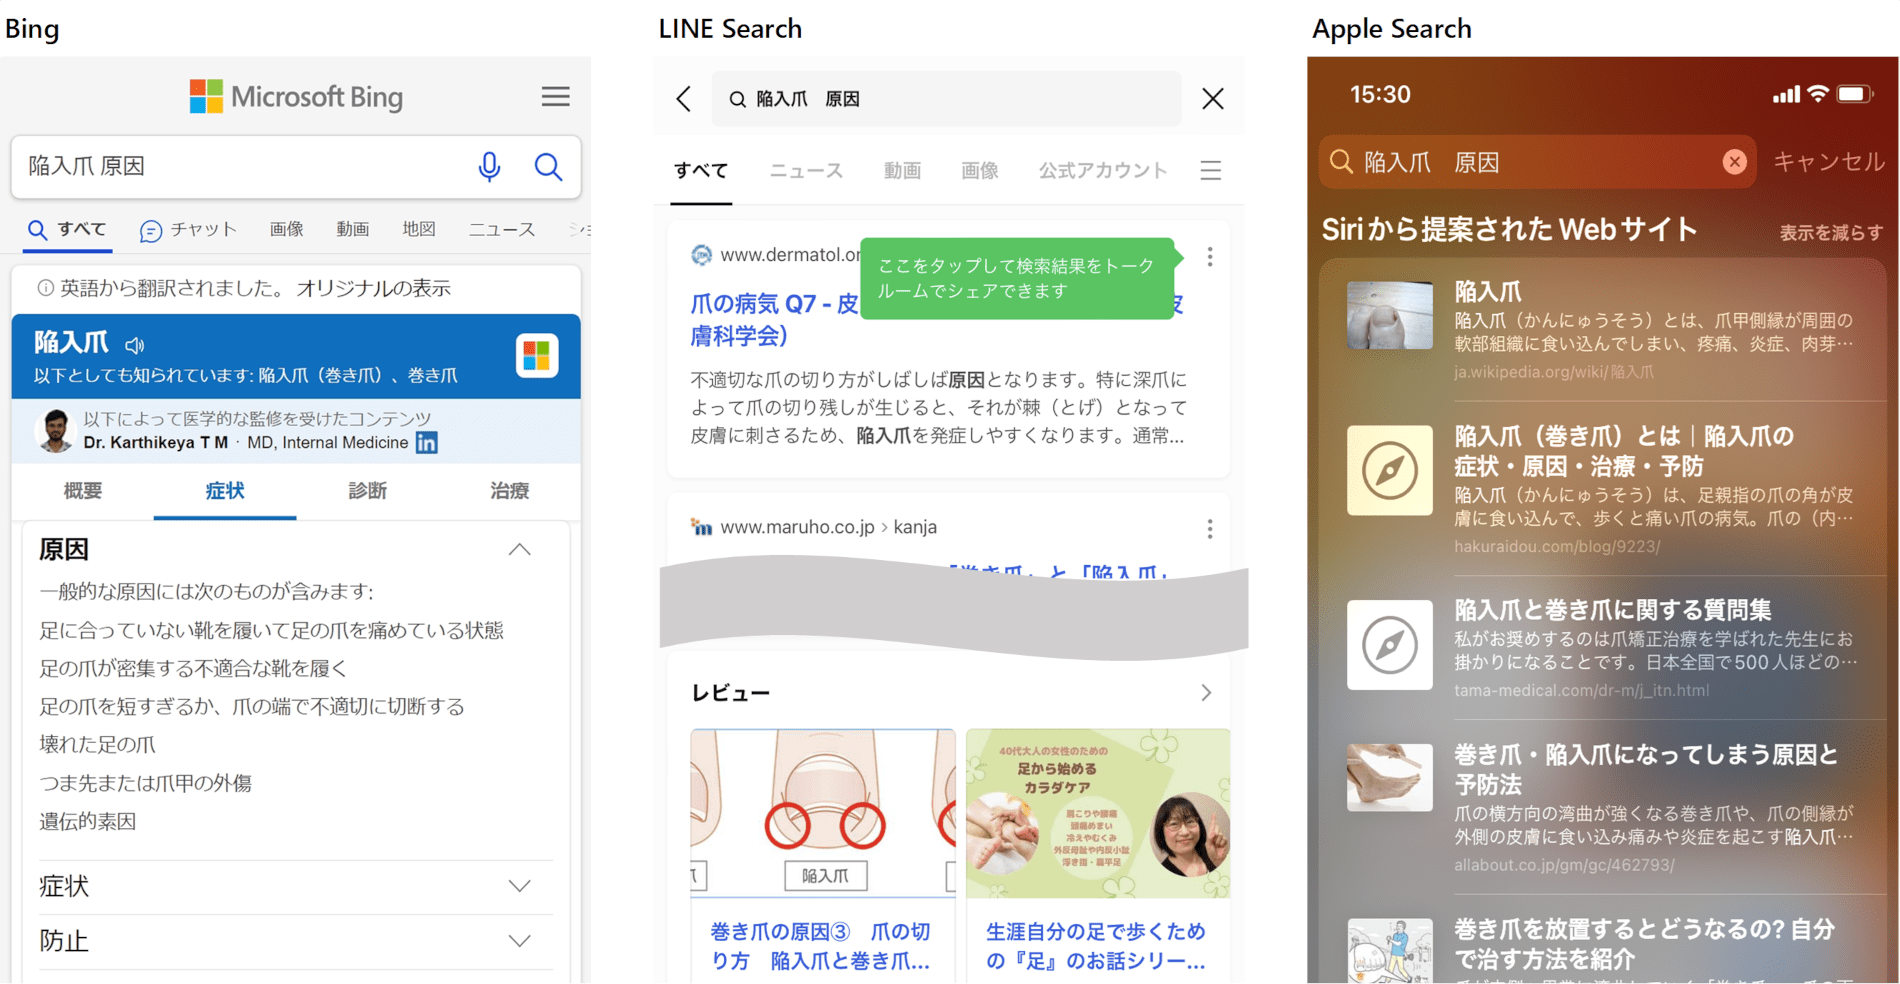The width and height of the screenshot is (1900, 984).
Task: Open 陥入爪 toe diagram review thumbnail
Action: tap(822, 813)
